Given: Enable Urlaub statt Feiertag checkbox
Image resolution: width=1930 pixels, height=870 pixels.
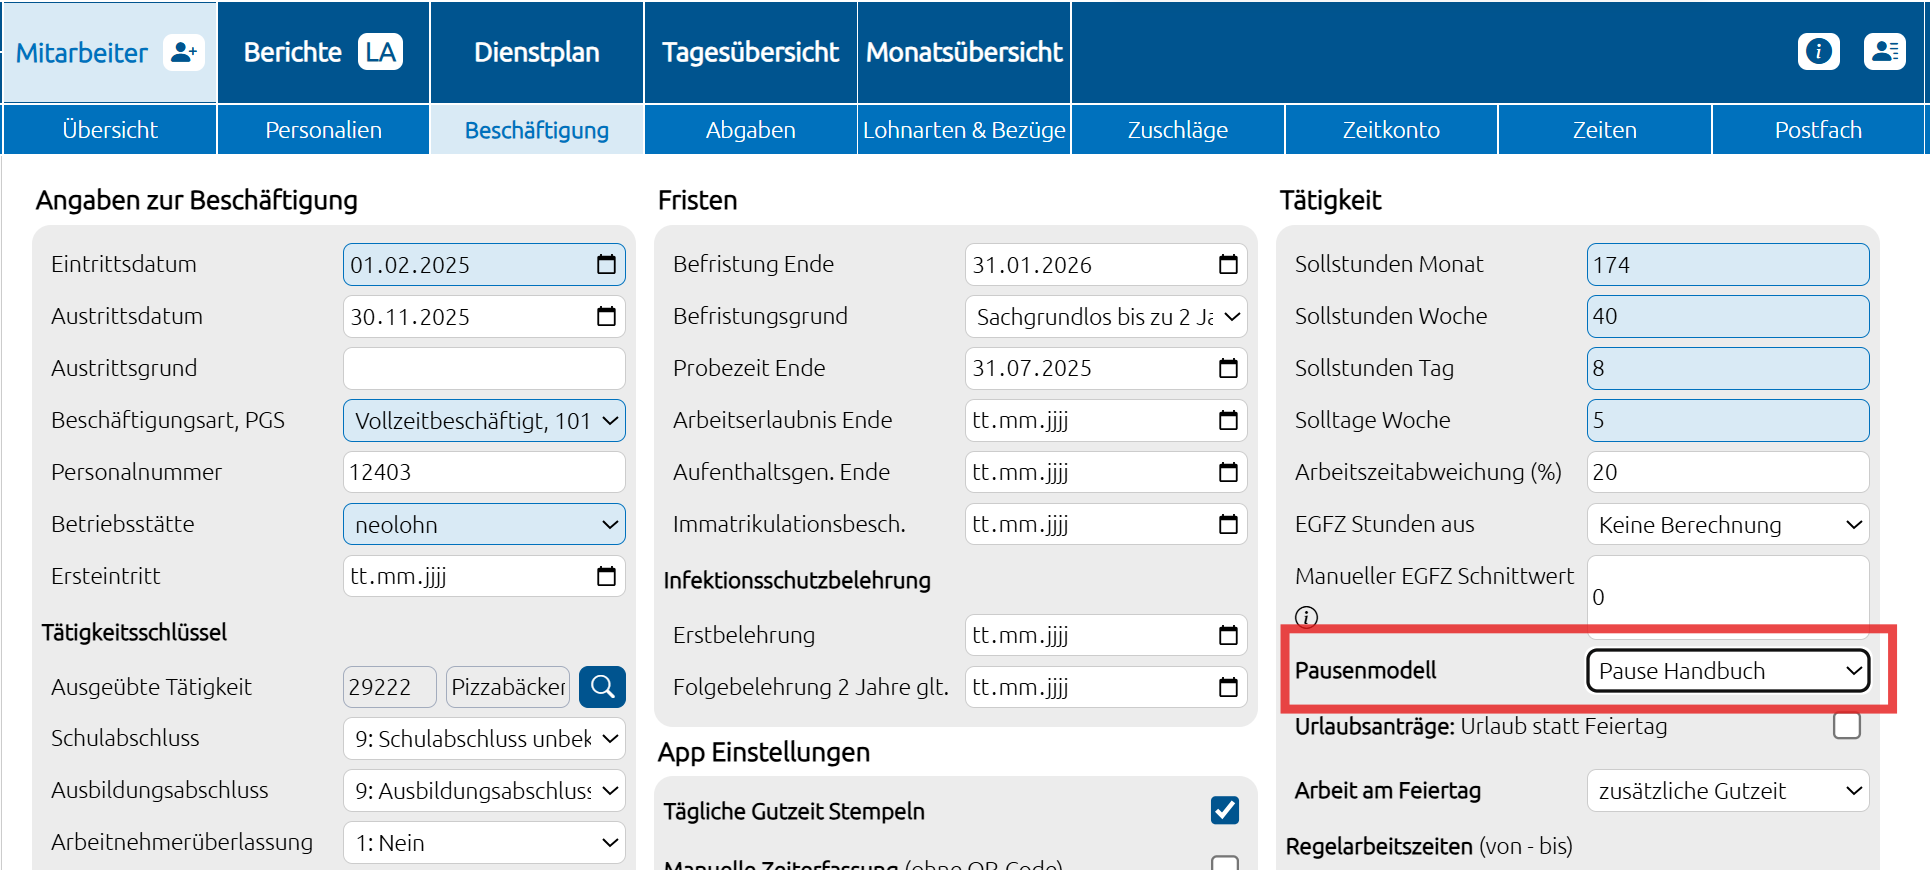Looking at the screenshot, I should click(x=1846, y=726).
